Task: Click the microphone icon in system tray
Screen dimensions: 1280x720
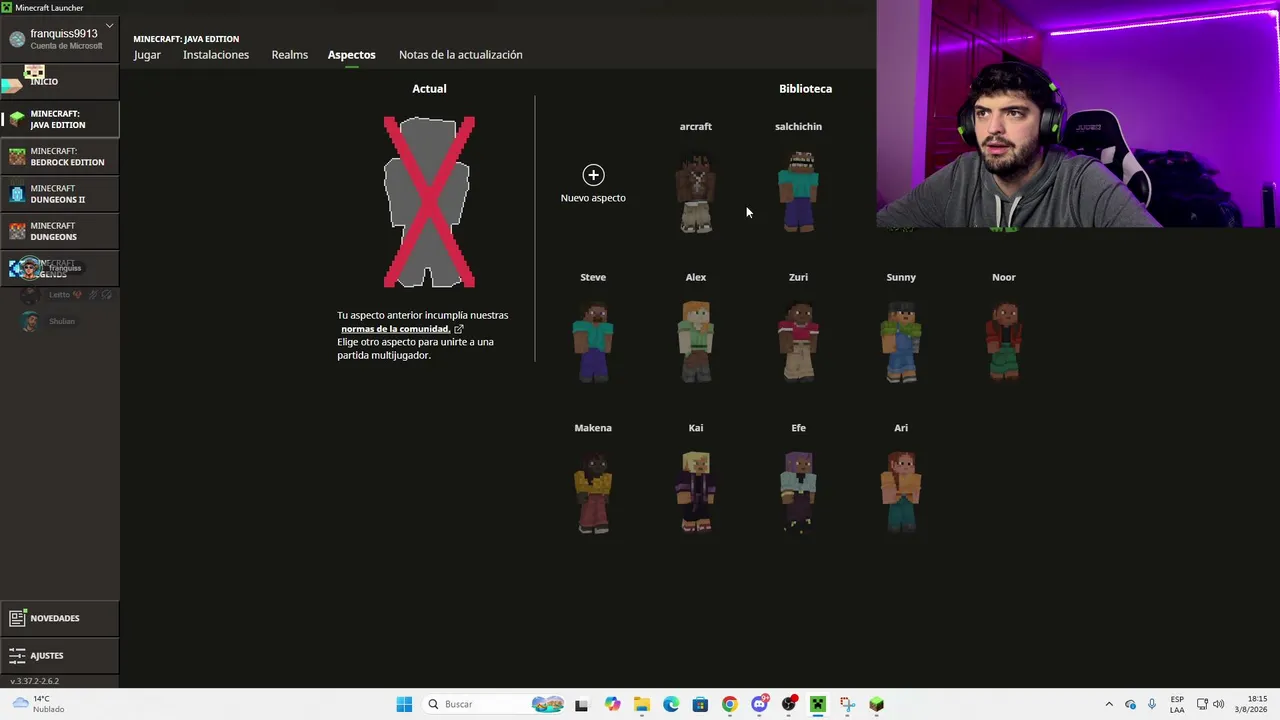Action: 1152,704
